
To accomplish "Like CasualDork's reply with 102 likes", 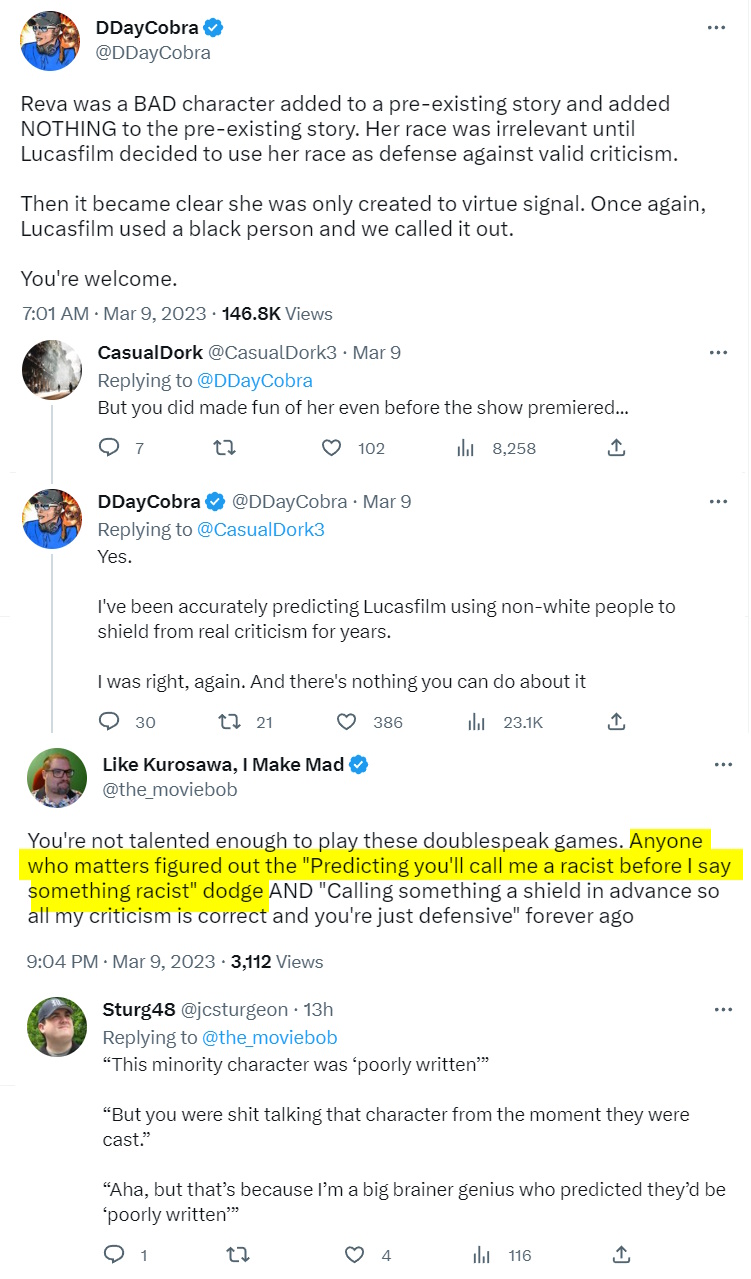I will pyautogui.click(x=332, y=448).
